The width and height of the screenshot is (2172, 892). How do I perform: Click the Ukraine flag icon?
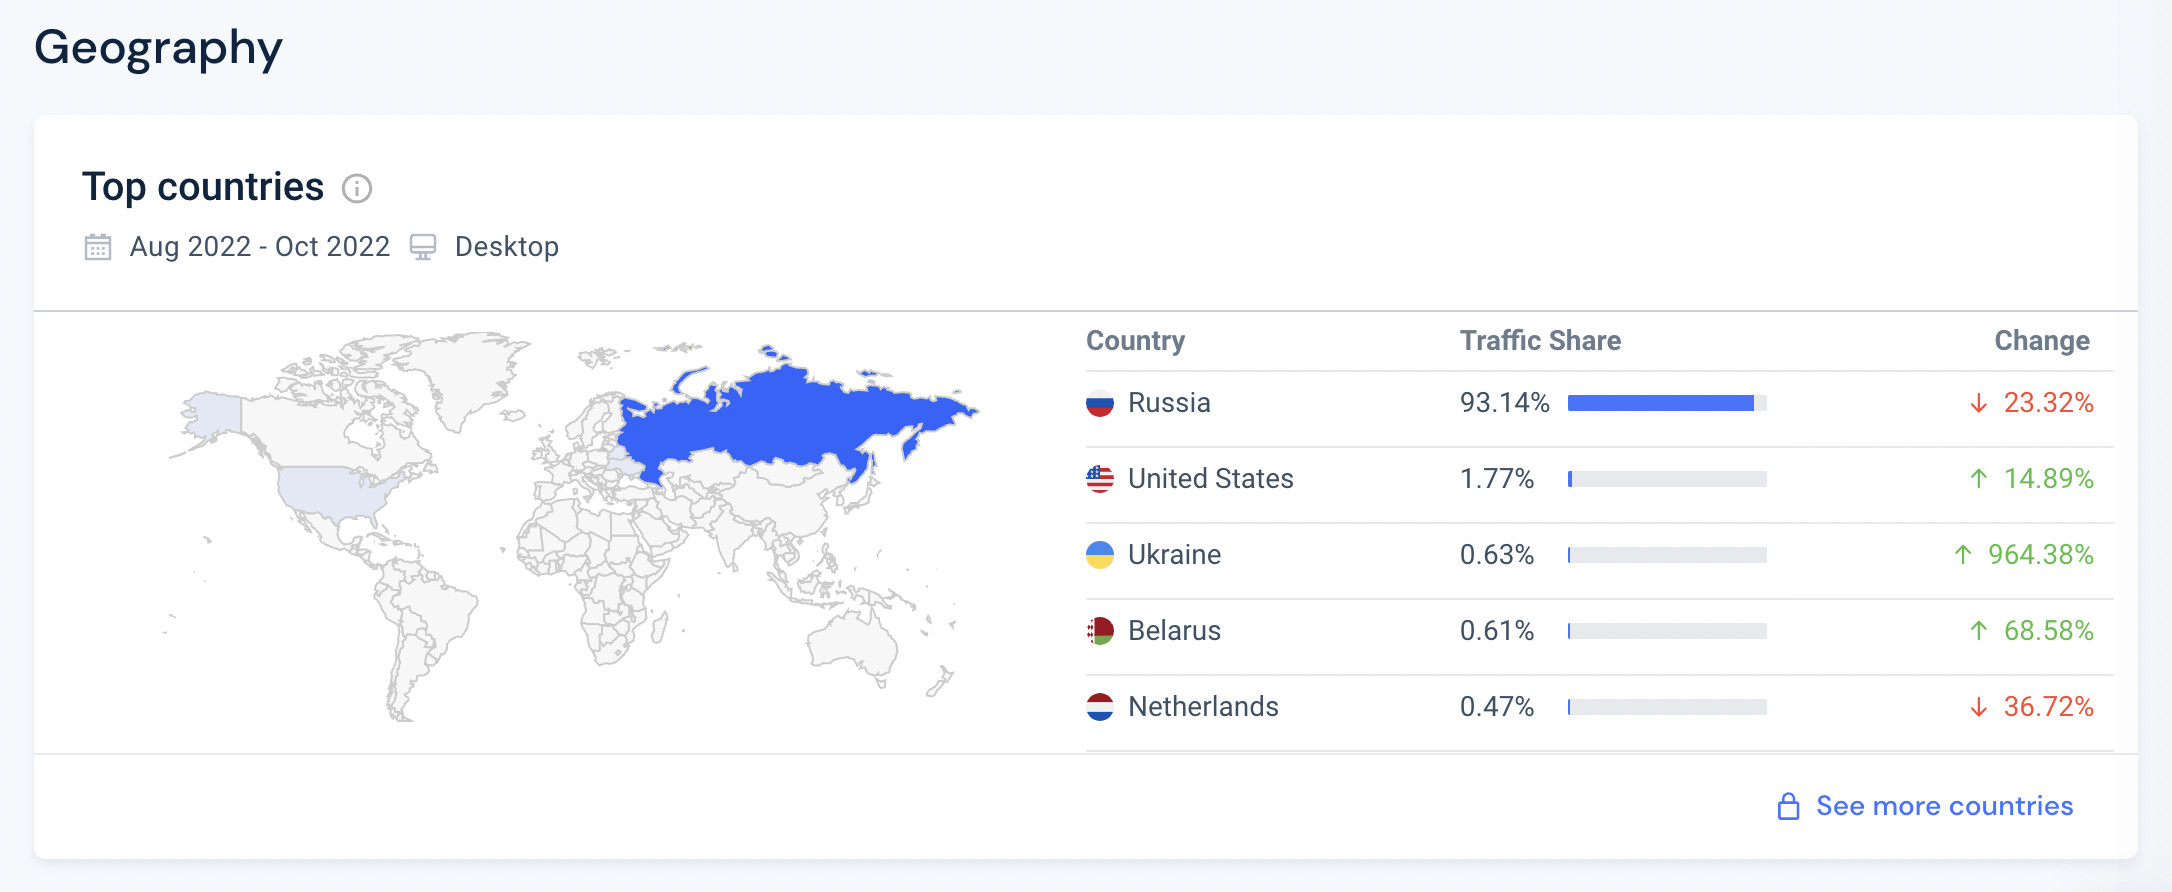1100,555
